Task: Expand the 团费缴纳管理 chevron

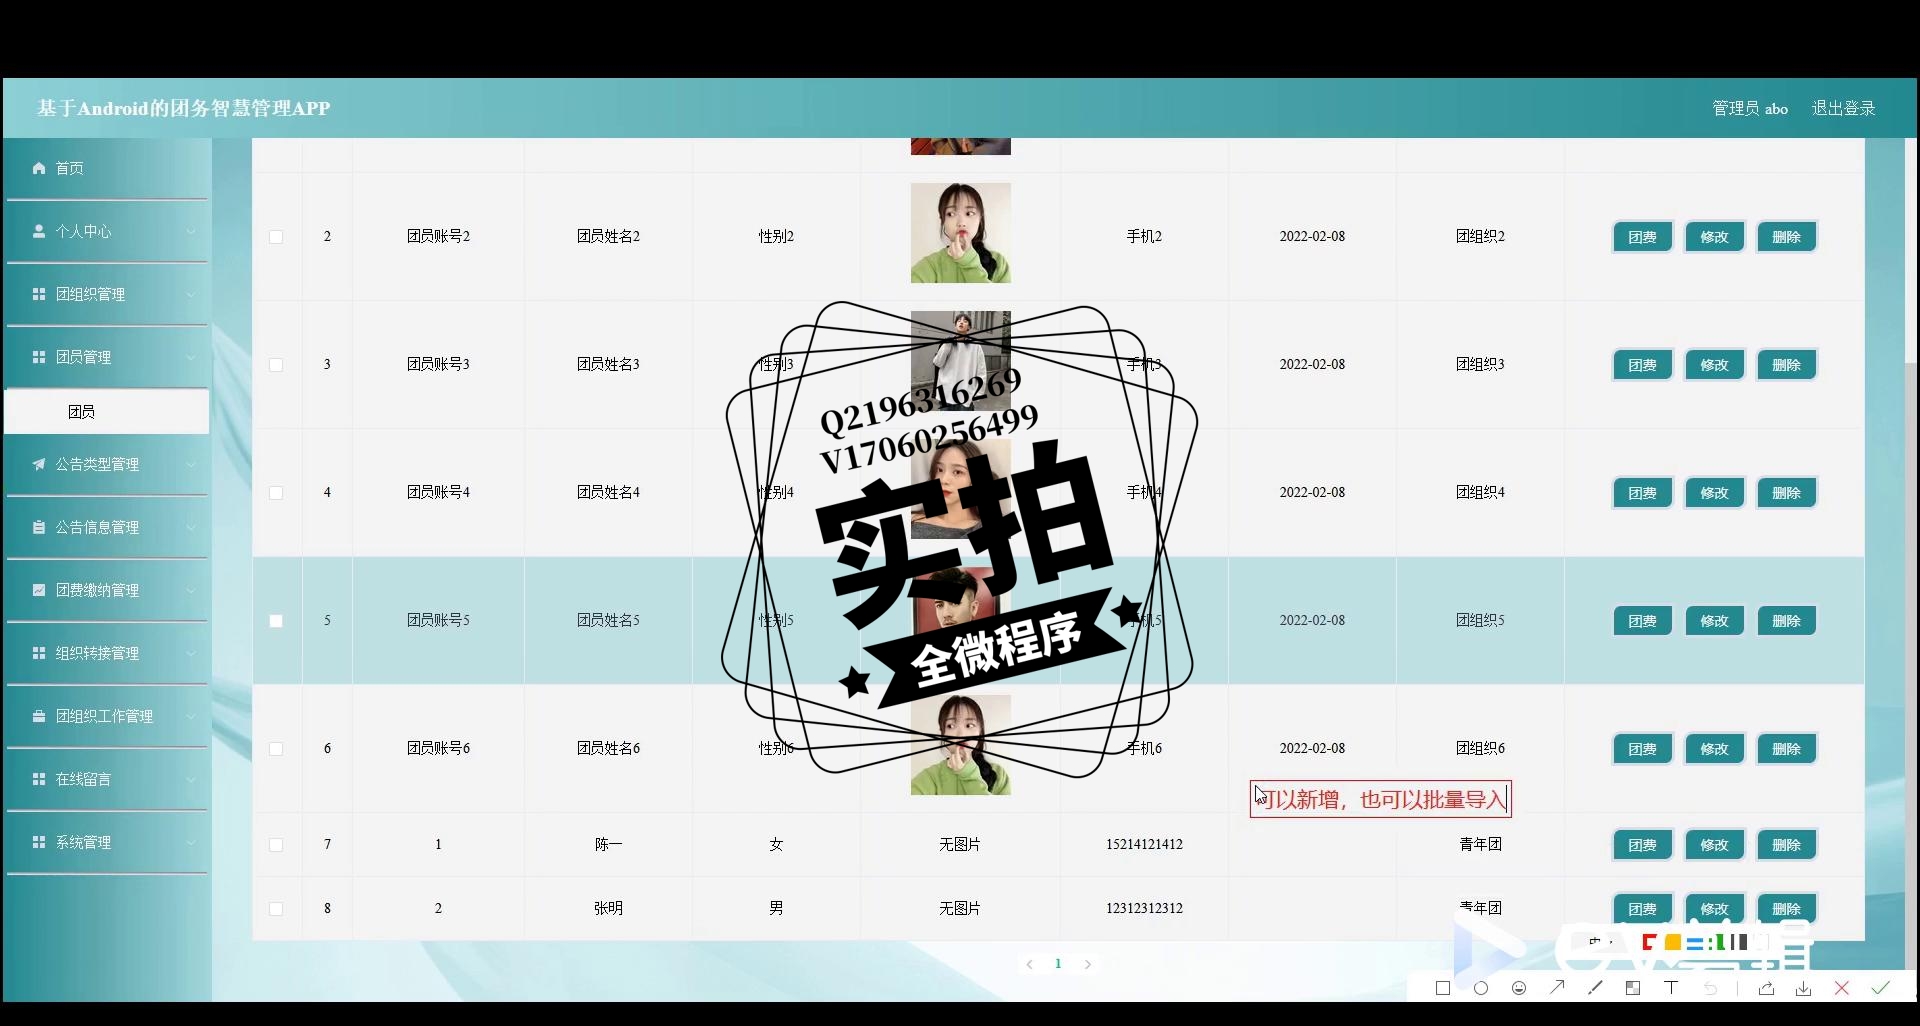Action: [190, 590]
